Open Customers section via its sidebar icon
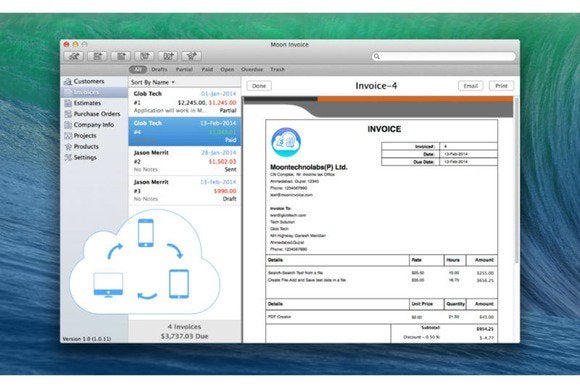This screenshot has height=388, width=580. click(x=68, y=81)
